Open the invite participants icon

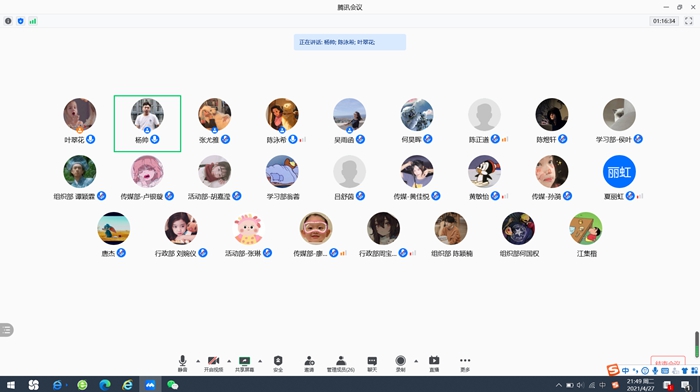tap(309, 363)
